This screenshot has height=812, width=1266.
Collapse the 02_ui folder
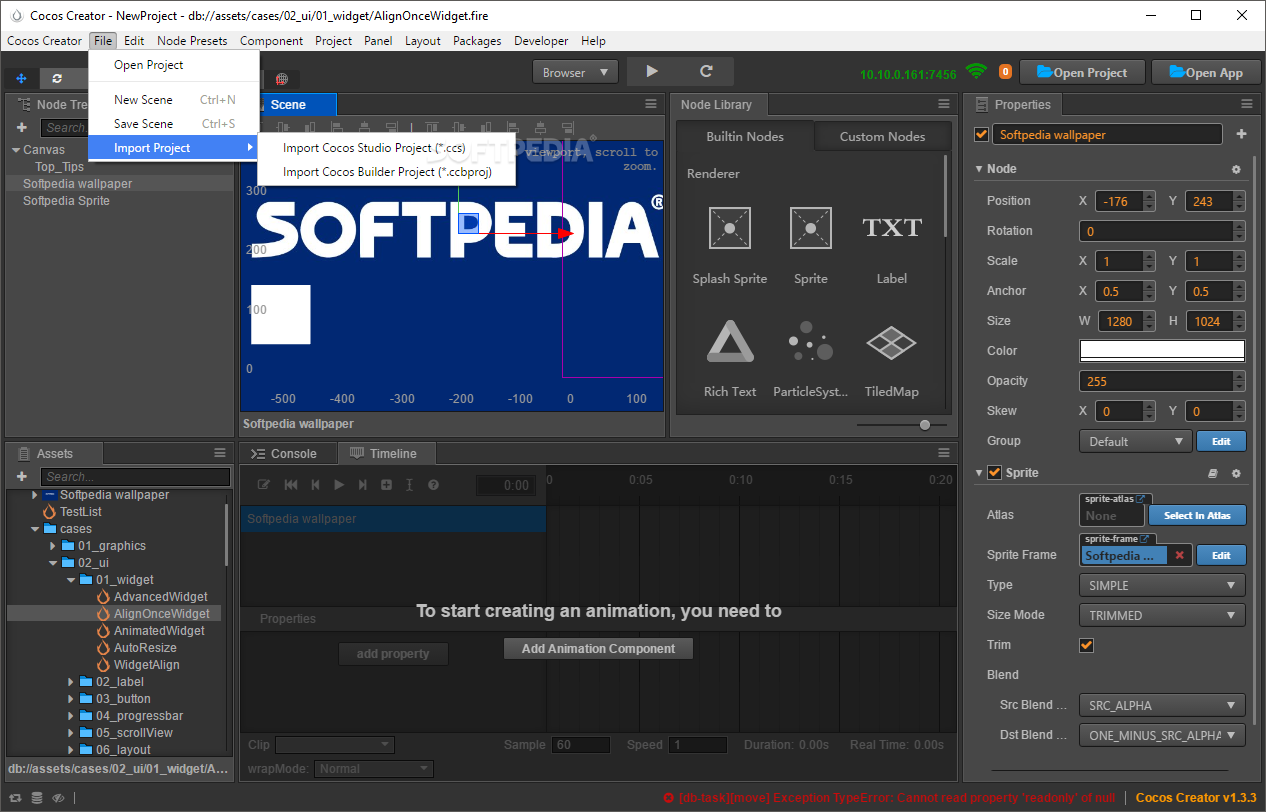(x=53, y=563)
